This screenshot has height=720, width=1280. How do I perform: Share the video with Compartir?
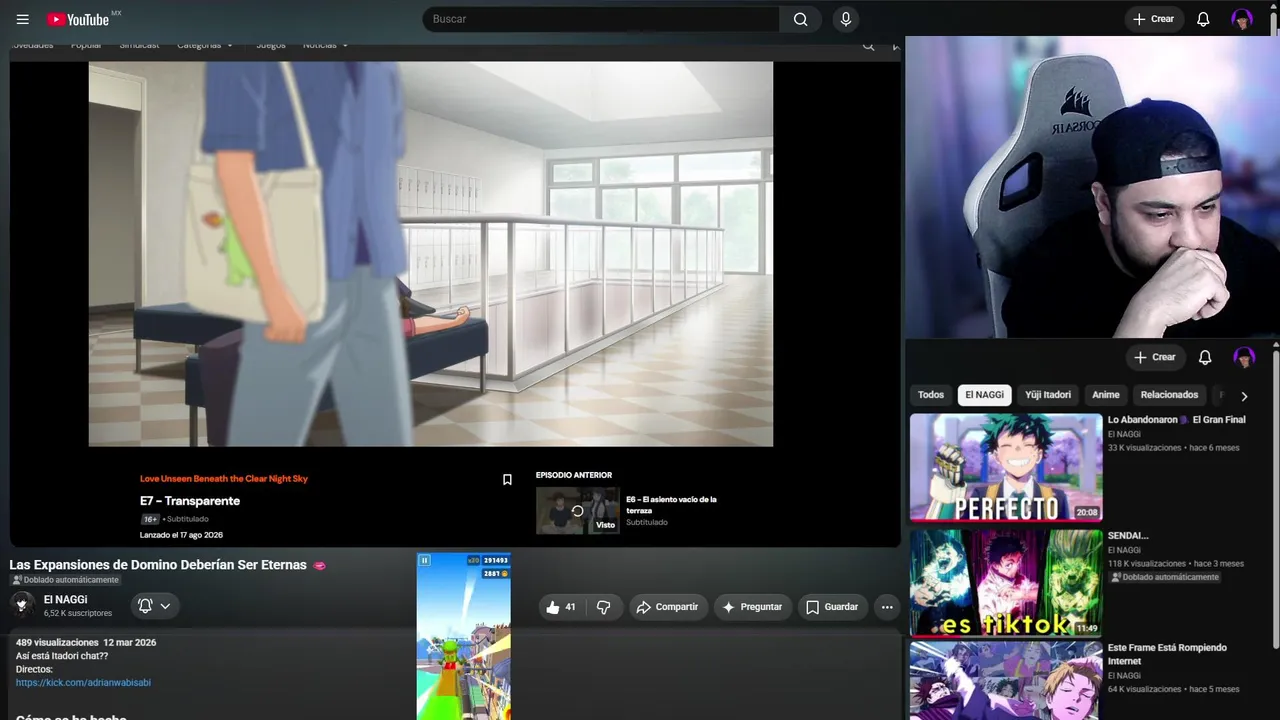tap(667, 607)
